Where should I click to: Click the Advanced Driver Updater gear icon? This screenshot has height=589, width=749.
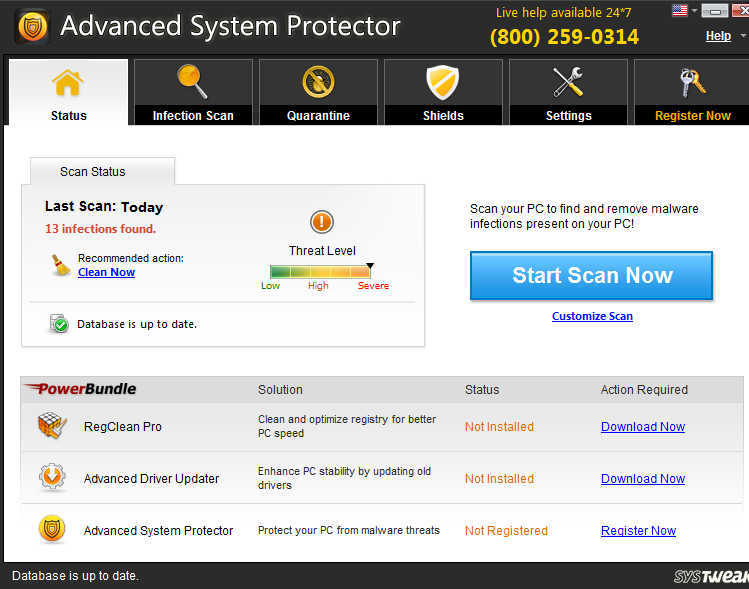coord(52,477)
